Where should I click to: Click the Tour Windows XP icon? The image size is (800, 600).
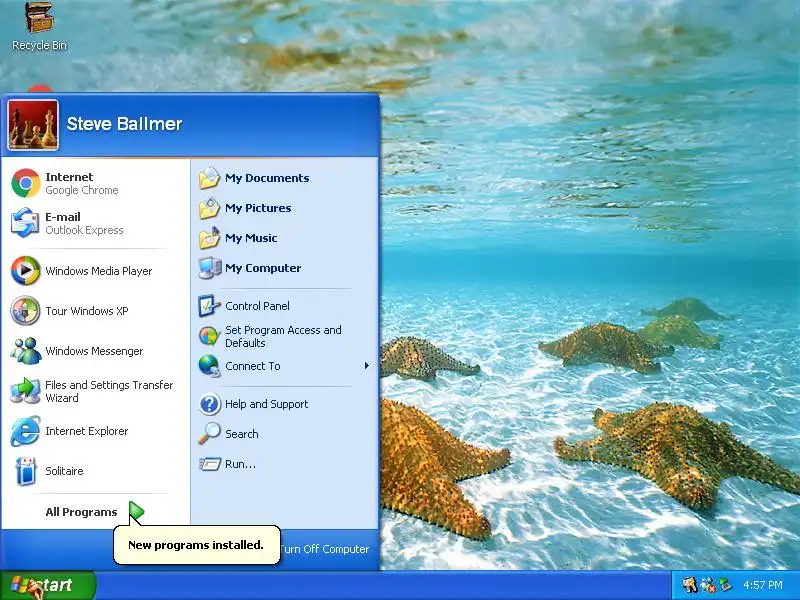26,311
